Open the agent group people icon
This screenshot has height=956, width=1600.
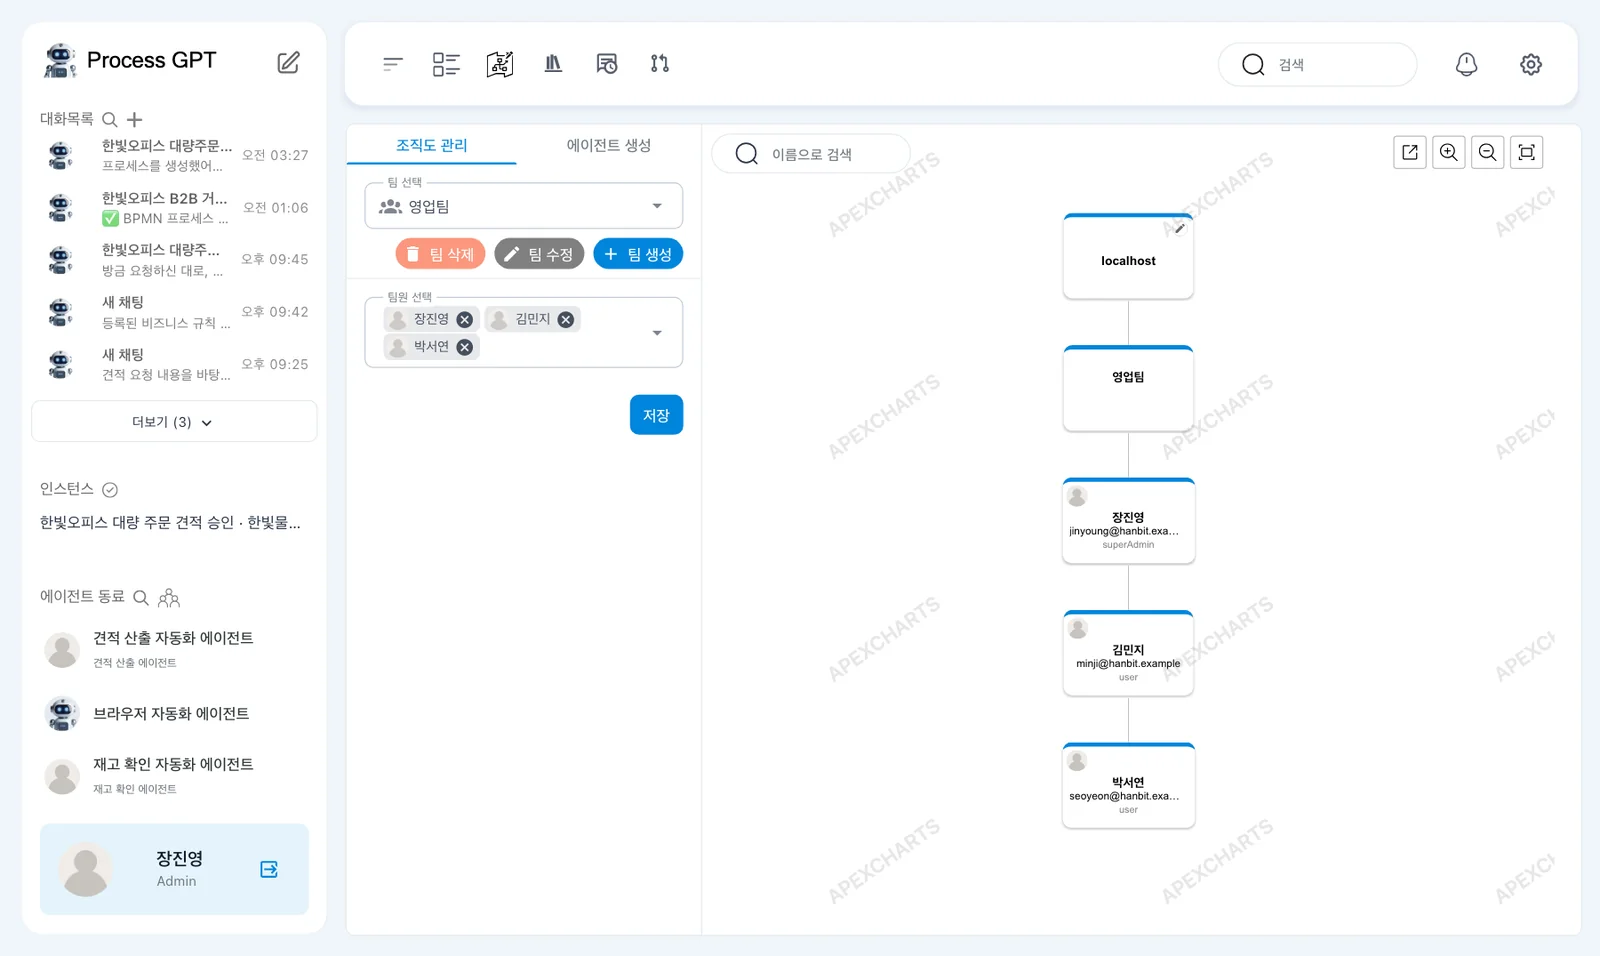[169, 597]
